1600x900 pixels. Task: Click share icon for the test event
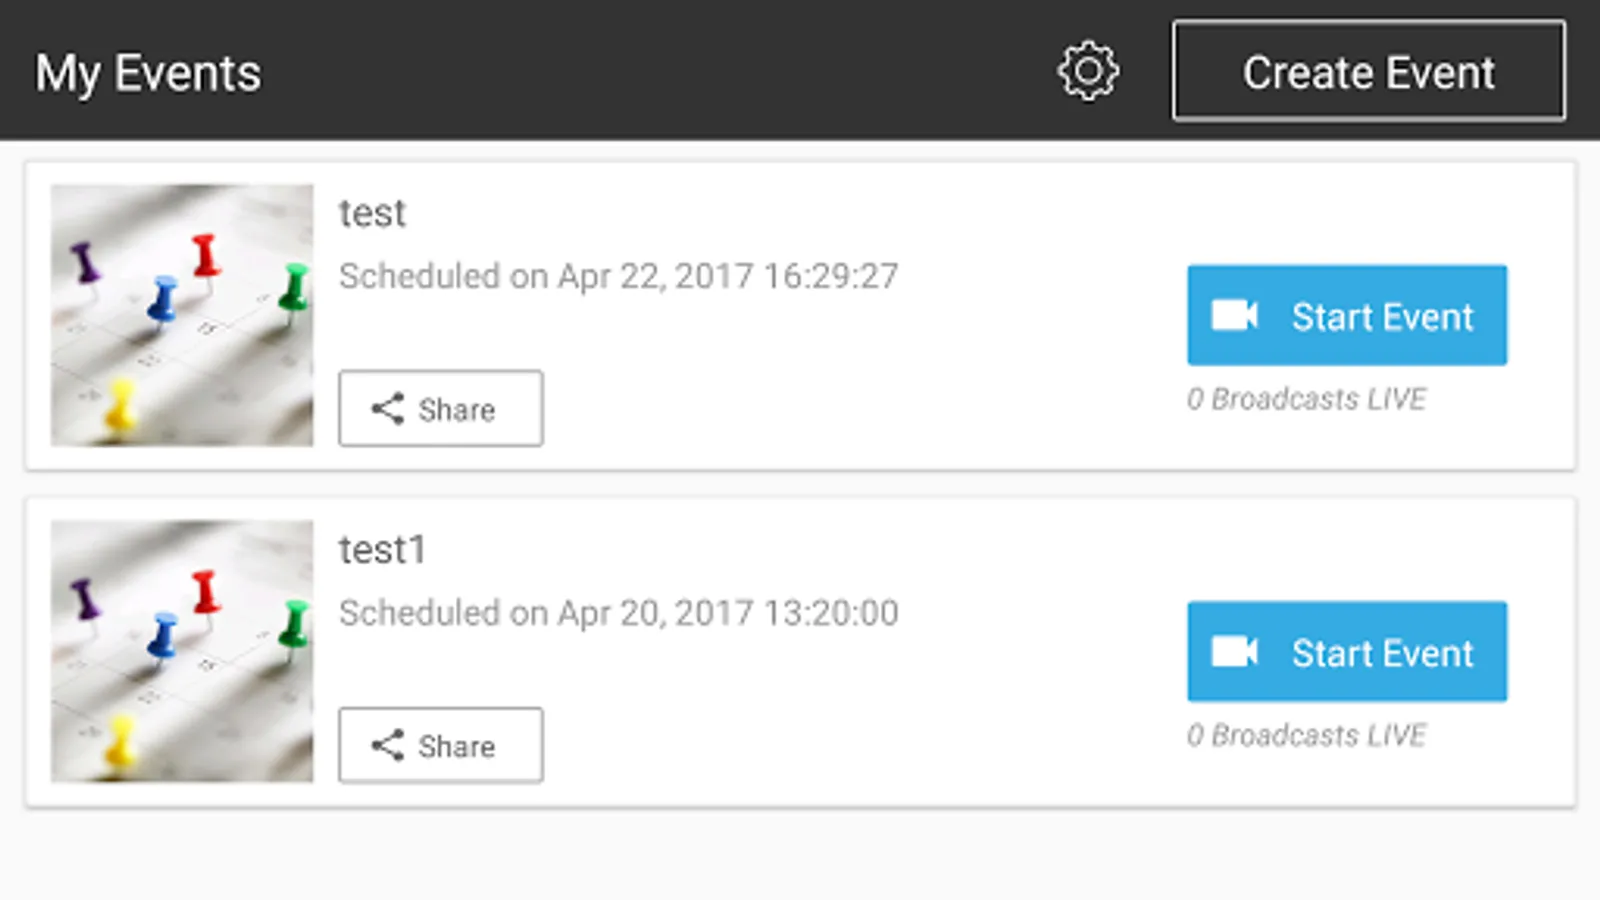click(387, 408)
